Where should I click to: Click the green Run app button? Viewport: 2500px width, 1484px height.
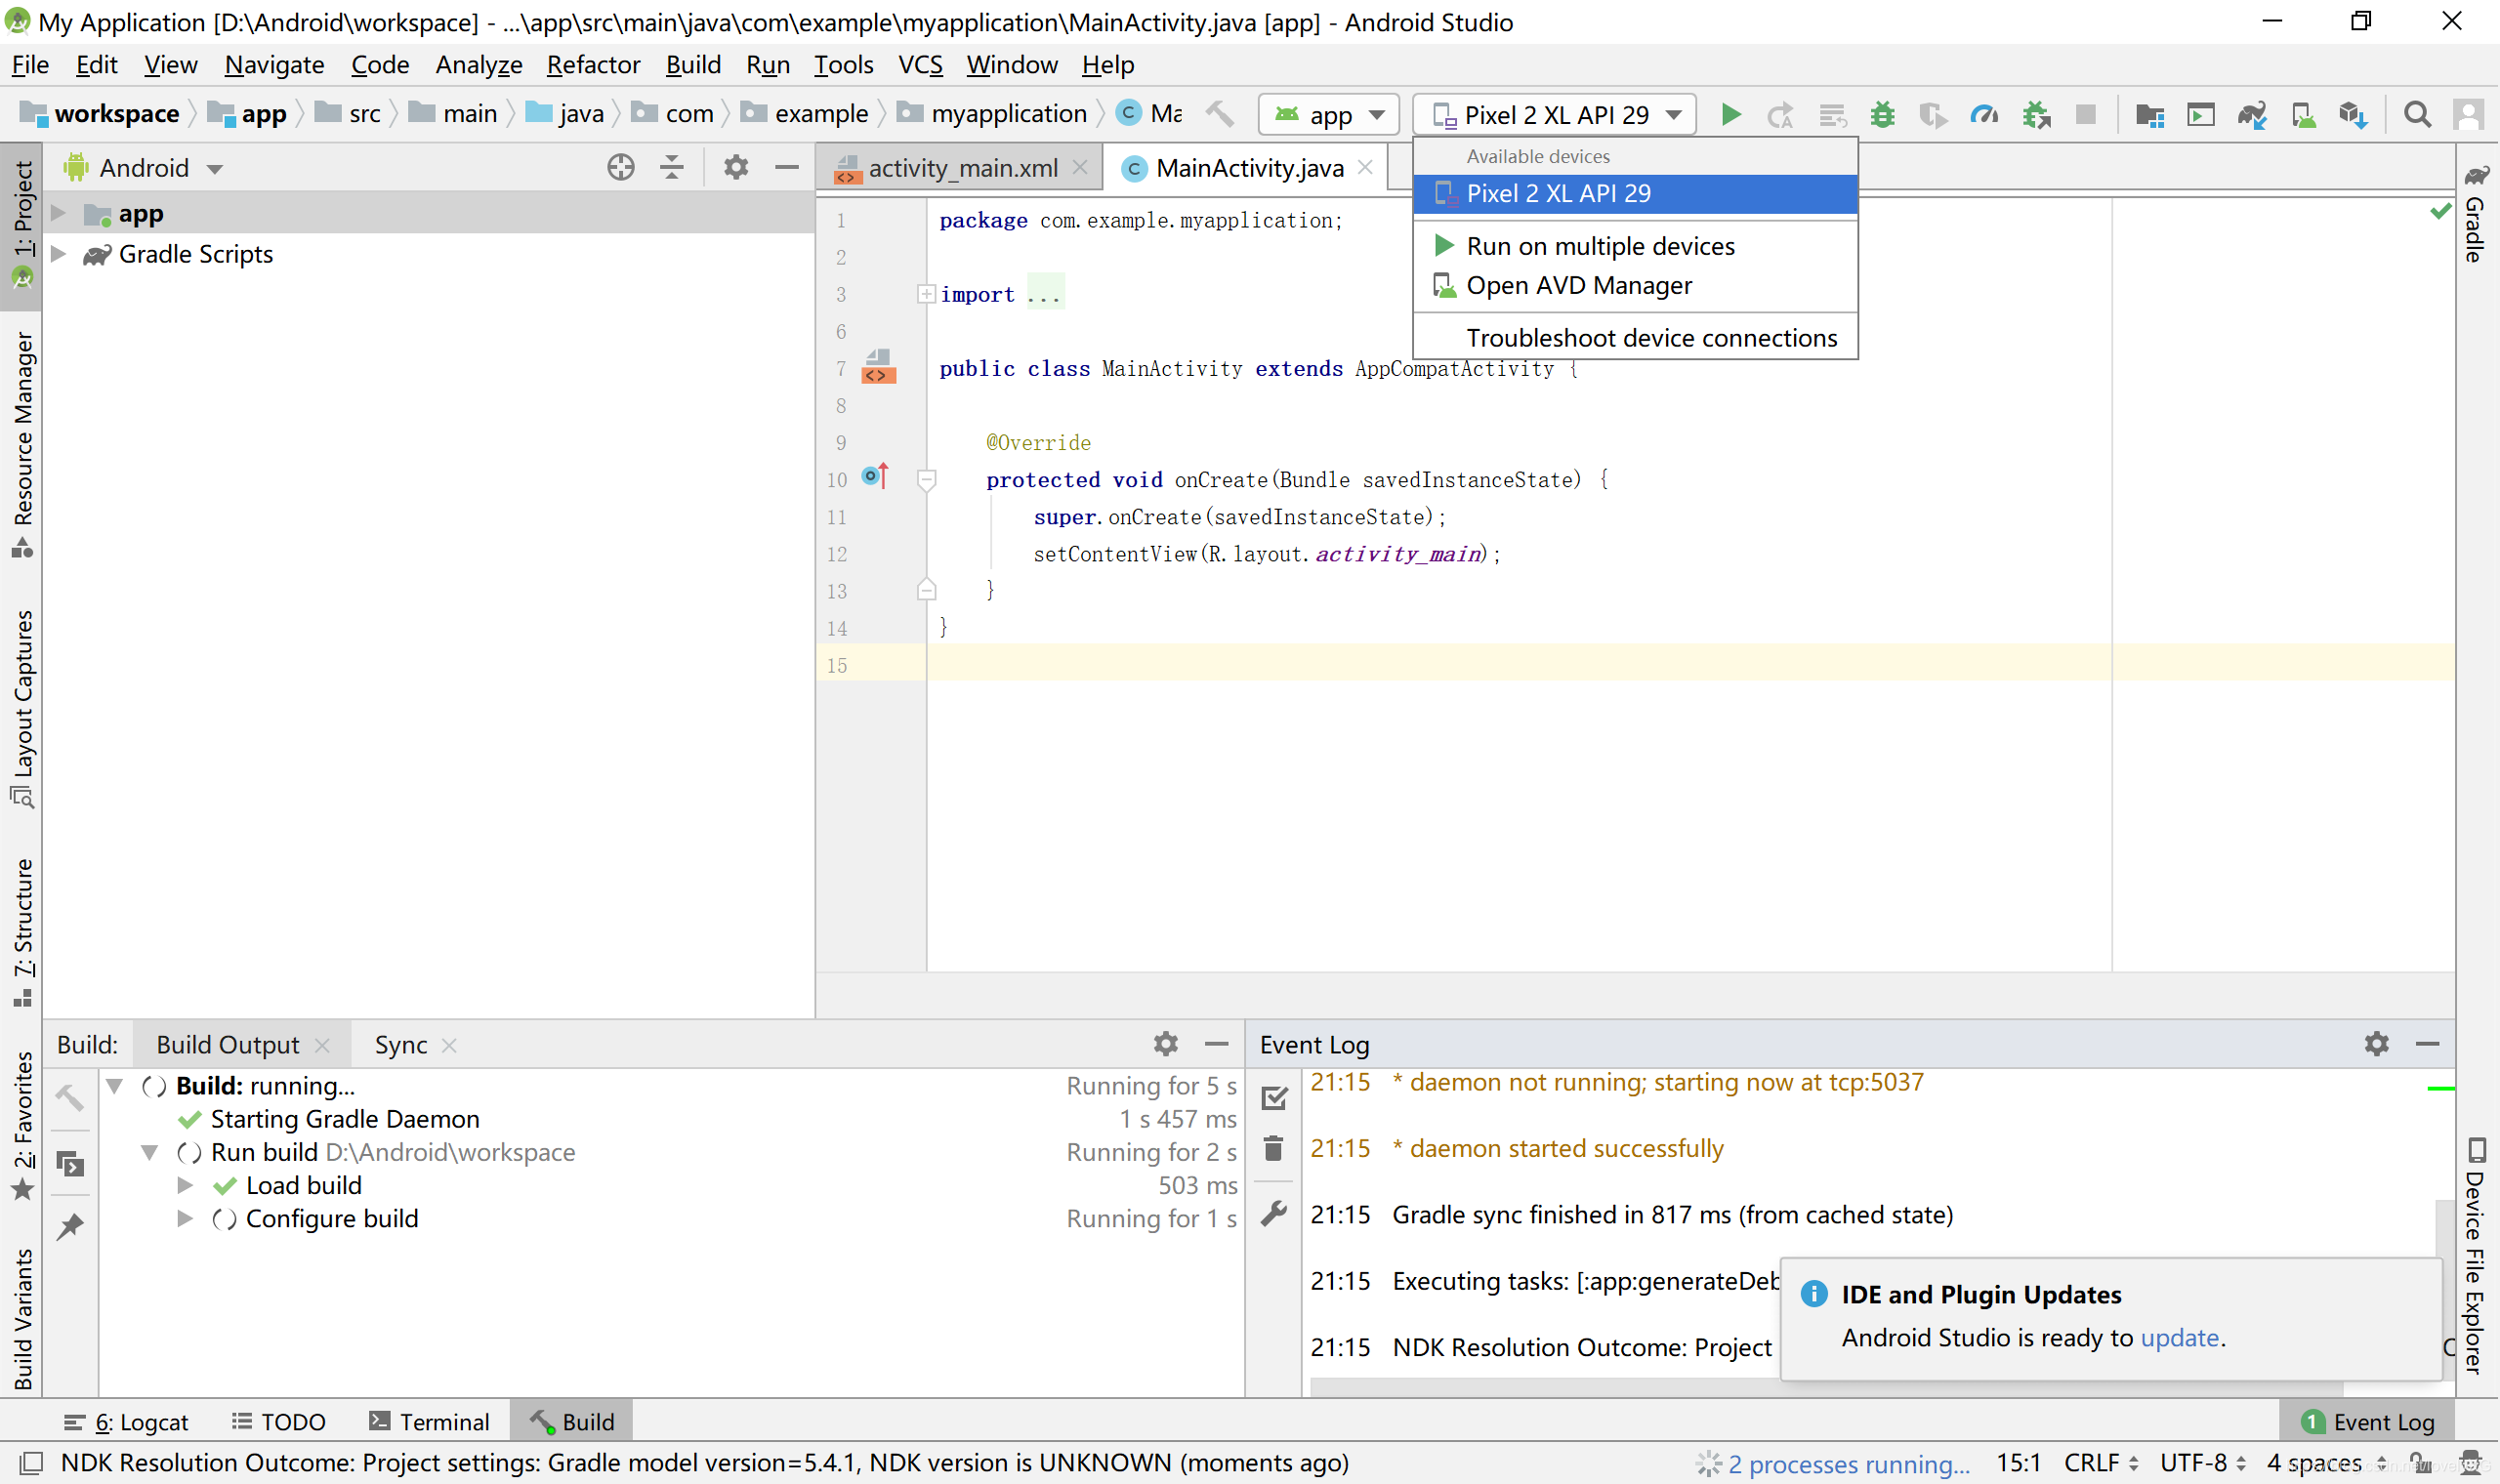pos(1730,115)
